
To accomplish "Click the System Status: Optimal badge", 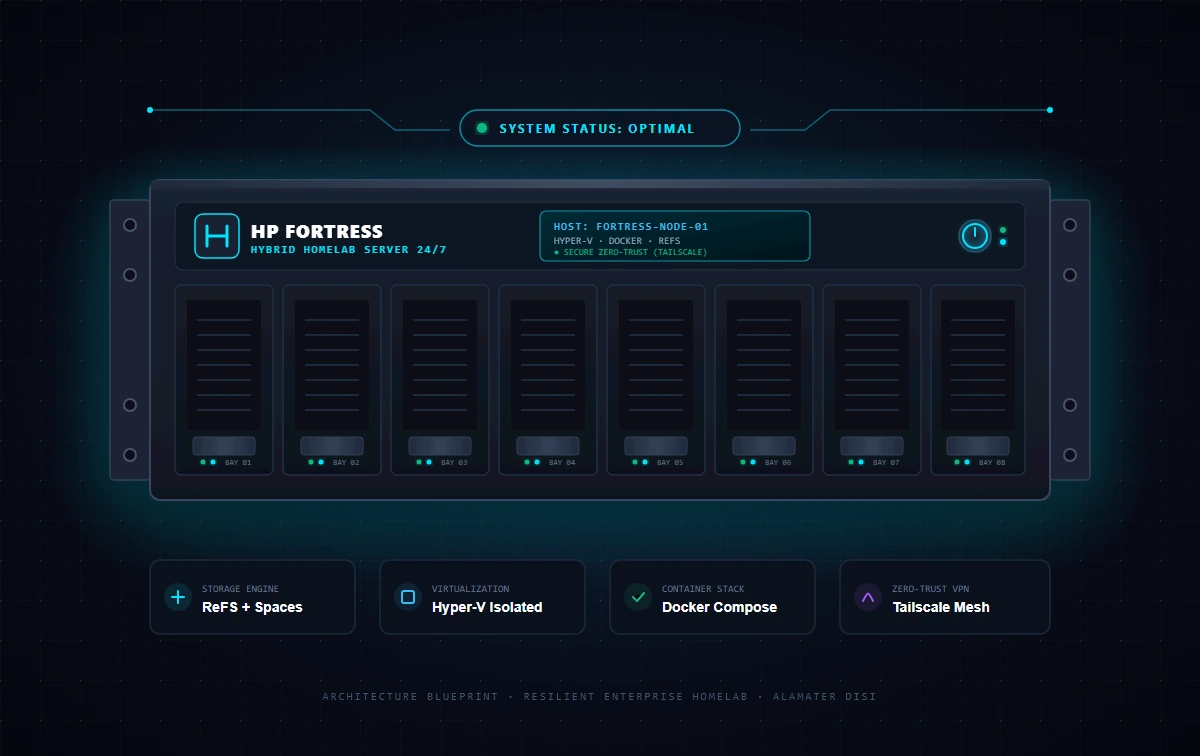I will click(x=600, y=128).
